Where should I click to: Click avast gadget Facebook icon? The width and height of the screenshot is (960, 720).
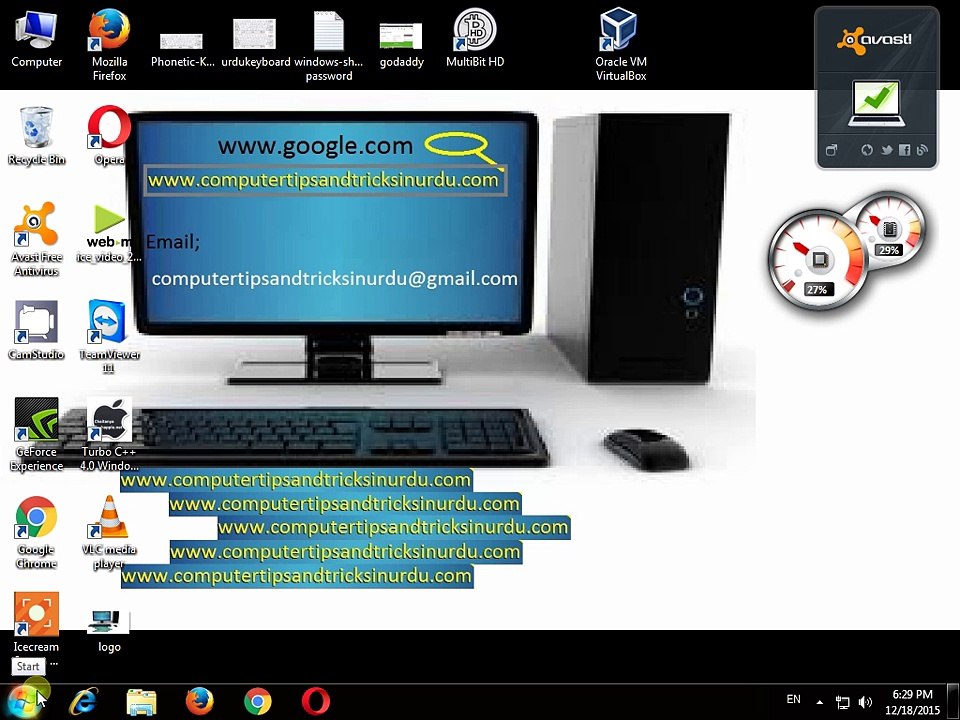tap(904, 150)
